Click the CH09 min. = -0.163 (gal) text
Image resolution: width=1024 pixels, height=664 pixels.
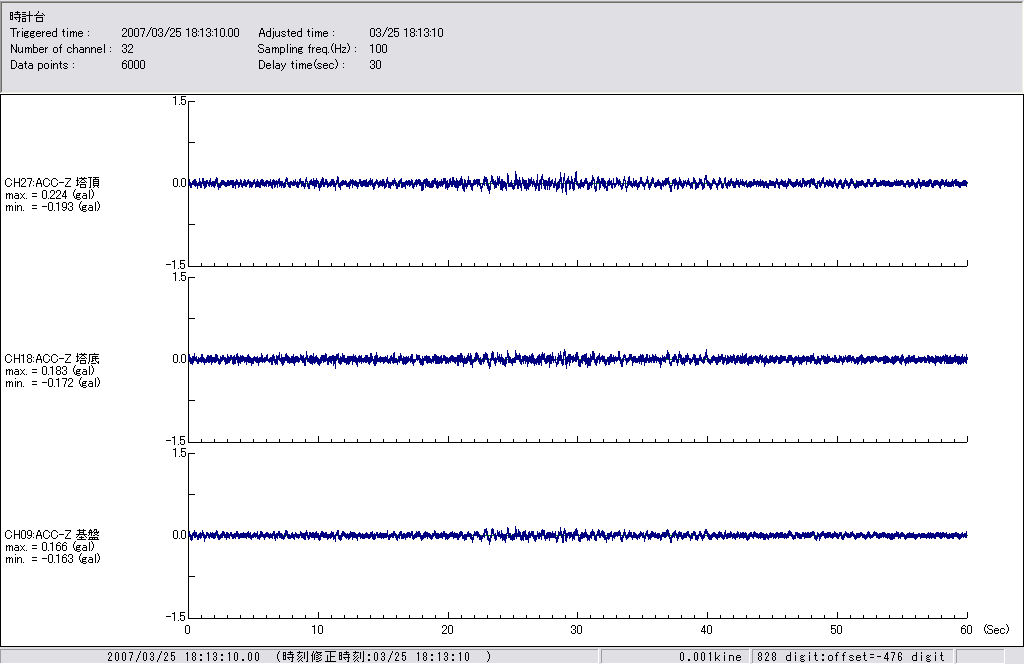click(52, 559)
